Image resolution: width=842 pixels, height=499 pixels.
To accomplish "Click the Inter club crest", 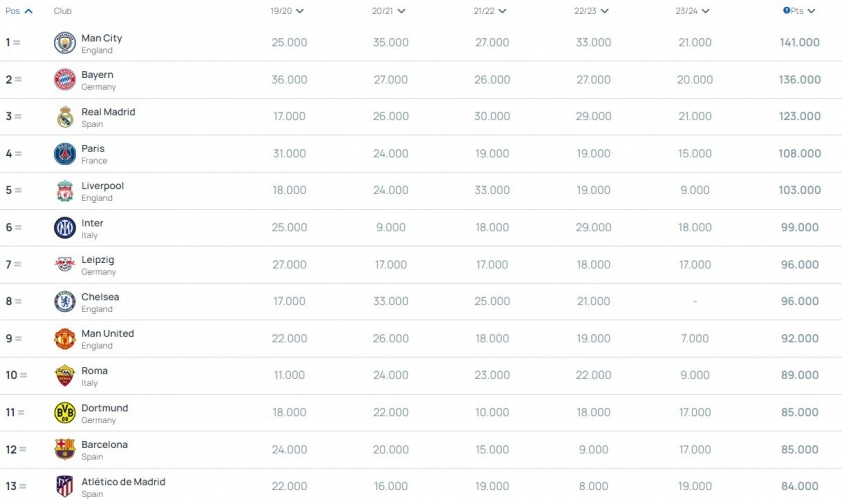I will (65, 228).
